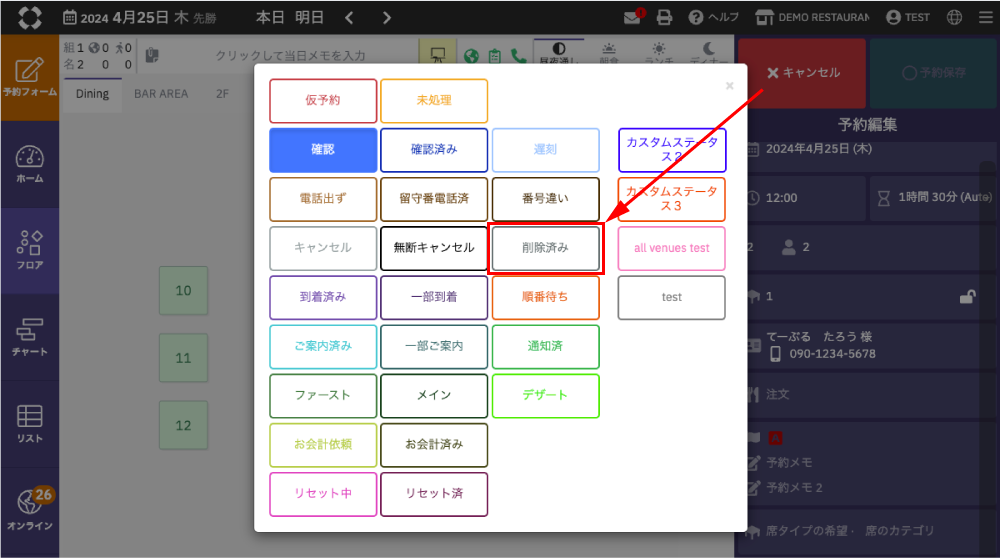Switch to the BAR AREA tab
This screenshot has height=558, width=1000.
tap(161, 94)
